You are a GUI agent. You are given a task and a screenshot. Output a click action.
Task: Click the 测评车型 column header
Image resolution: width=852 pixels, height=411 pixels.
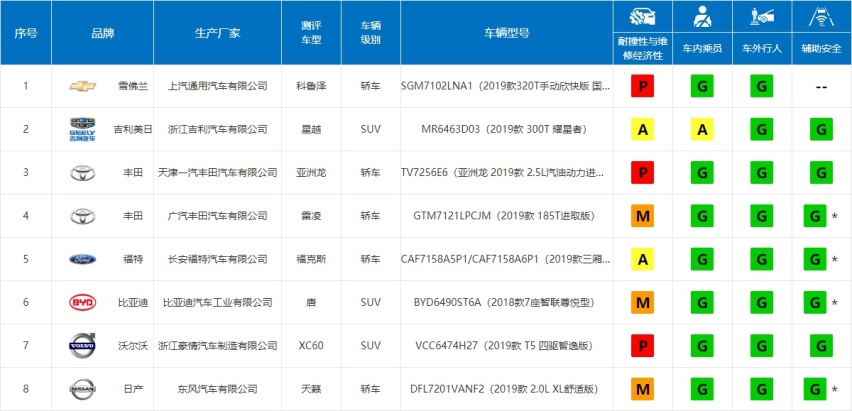[311, 33]
